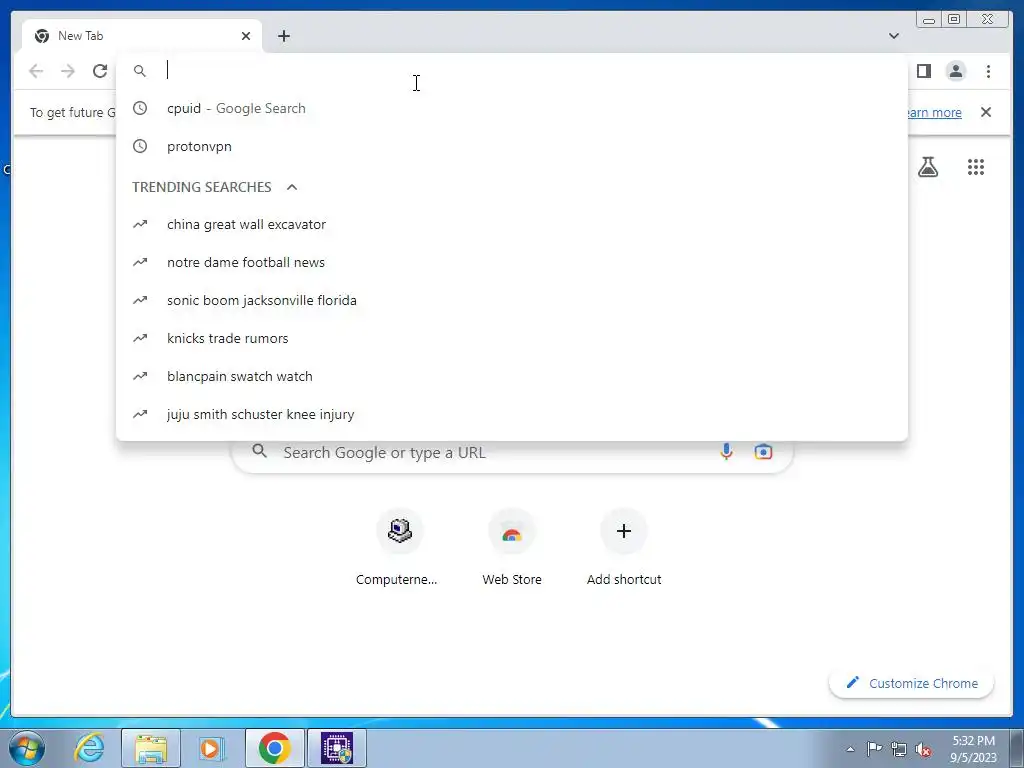The width and height of the screenshot is (1024, 768).
Task: Launch Internet Explorer from taskbar
Action: tap(89, 748)
